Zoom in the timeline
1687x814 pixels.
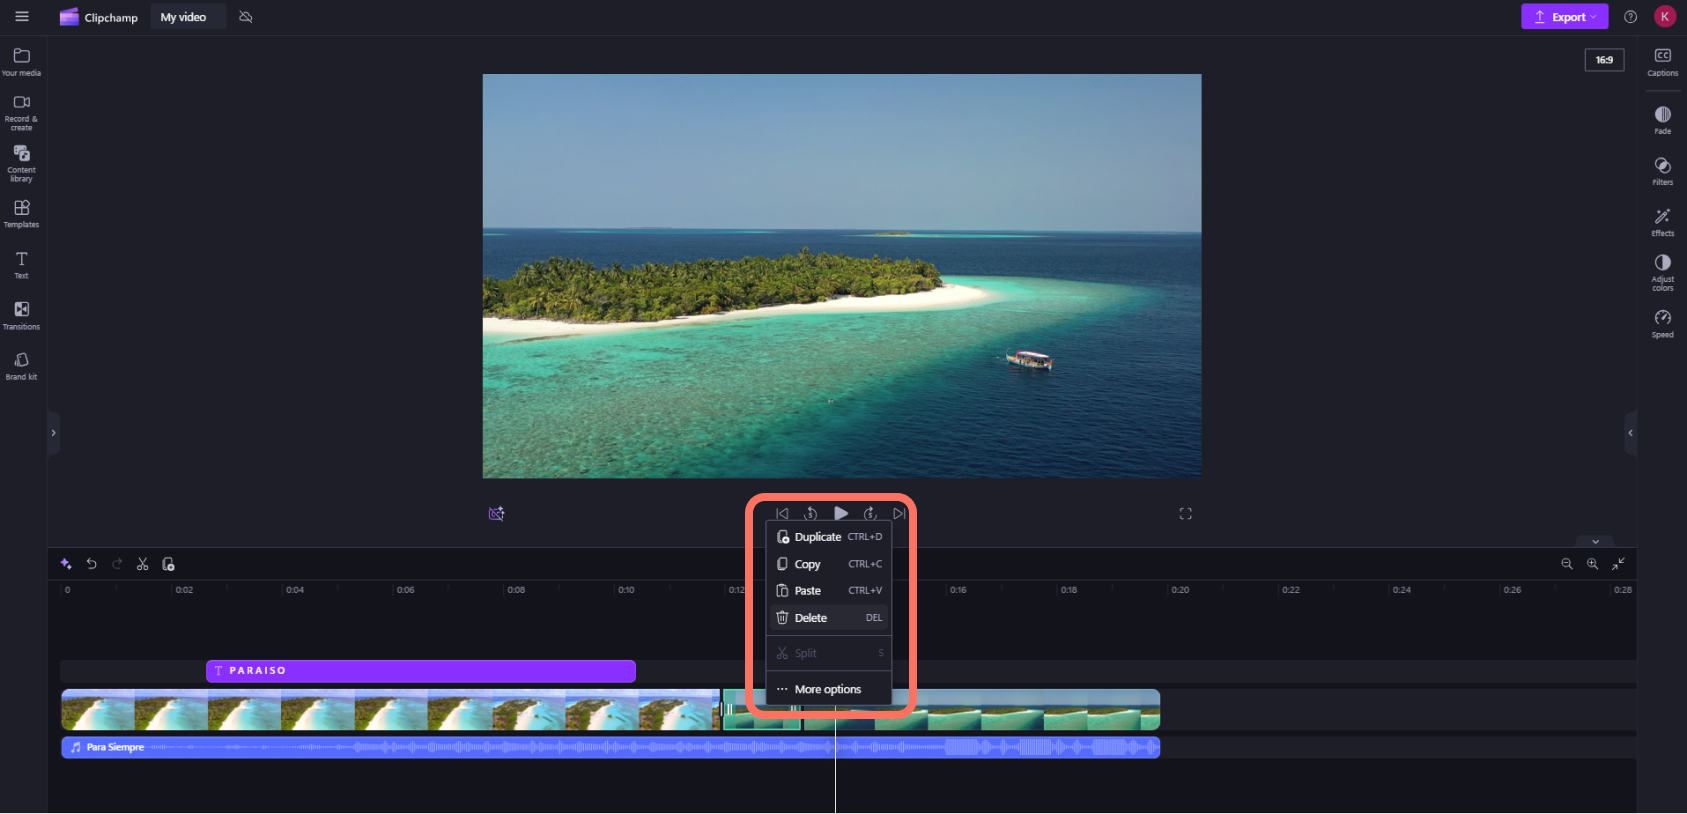pyautogui.click(x=1593, y=564)
